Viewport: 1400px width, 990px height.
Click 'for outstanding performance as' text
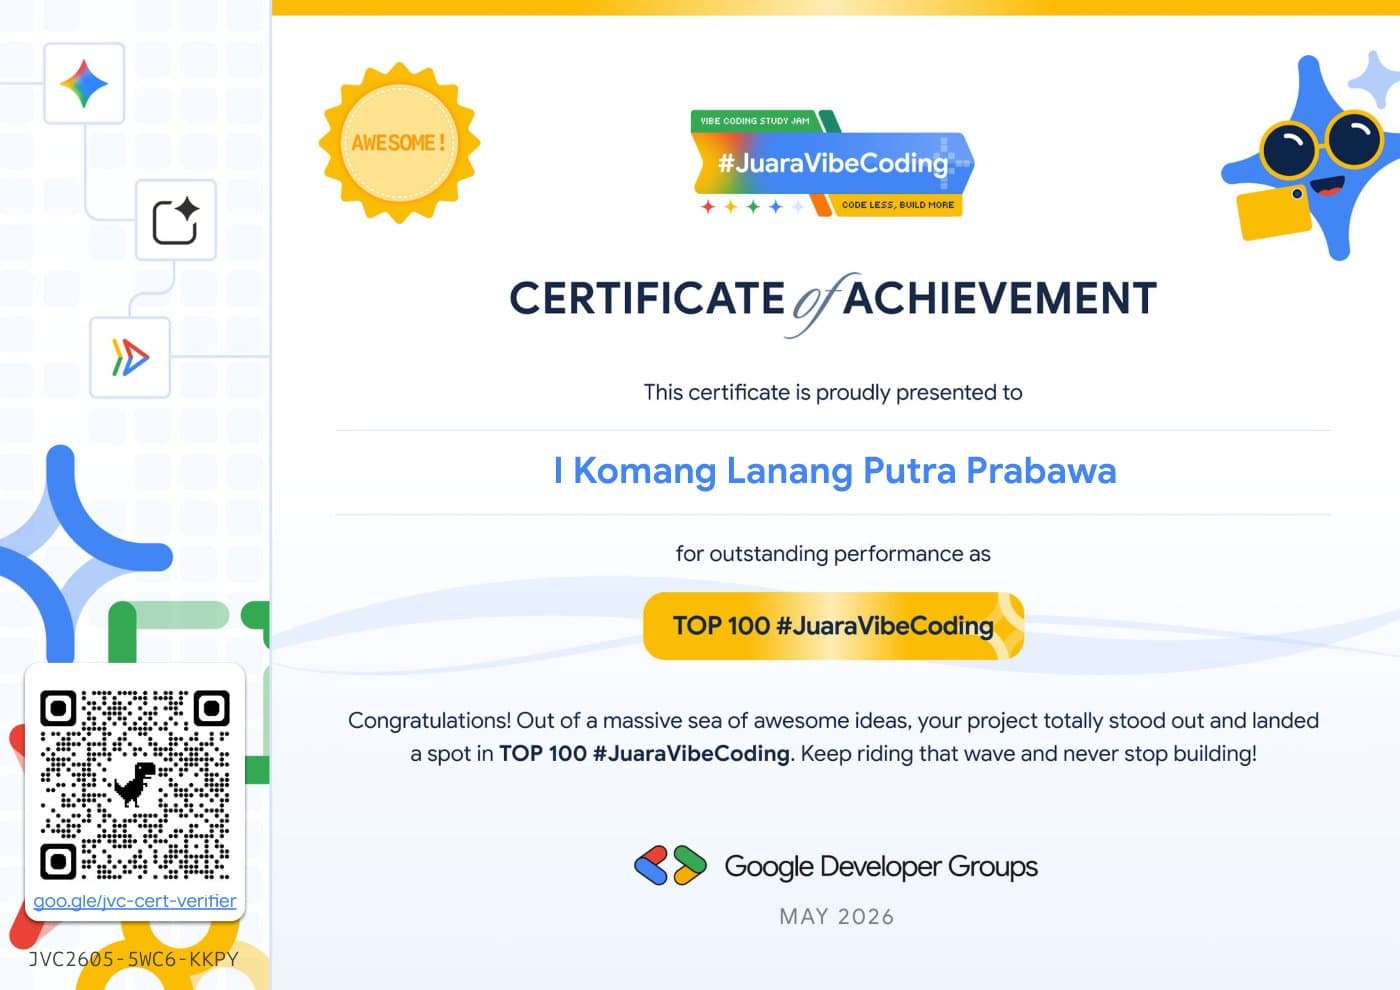point(833,554)
